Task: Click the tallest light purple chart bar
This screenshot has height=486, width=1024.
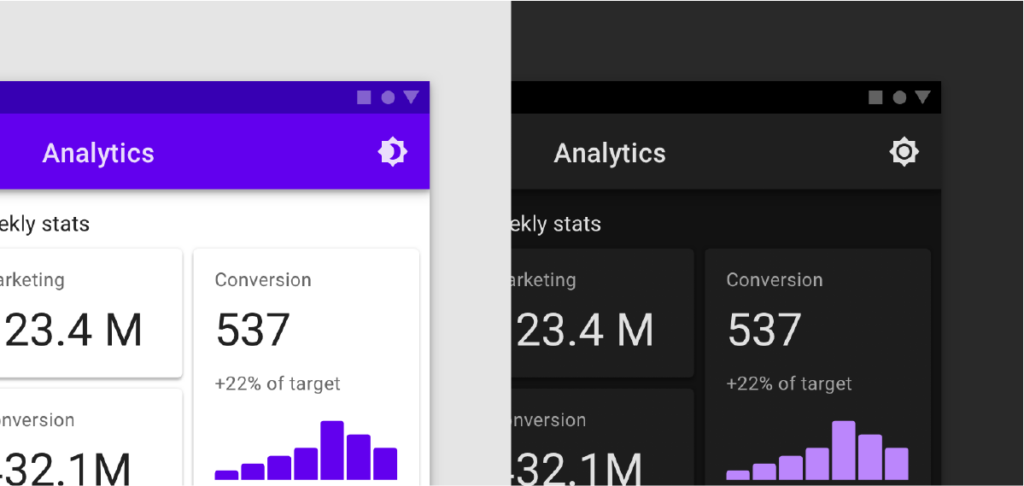Action: [x=843, y=450]
